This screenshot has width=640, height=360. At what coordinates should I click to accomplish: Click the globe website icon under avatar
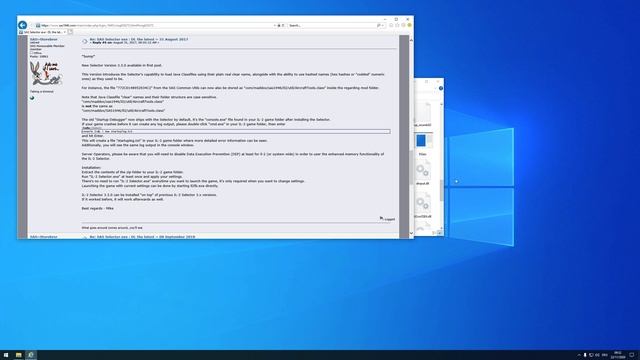[x=32, y=98]
